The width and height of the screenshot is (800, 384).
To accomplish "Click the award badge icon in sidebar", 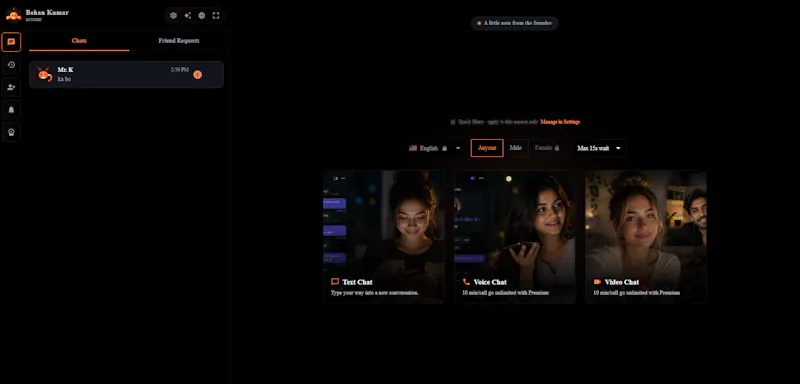I will click(11, 132).
